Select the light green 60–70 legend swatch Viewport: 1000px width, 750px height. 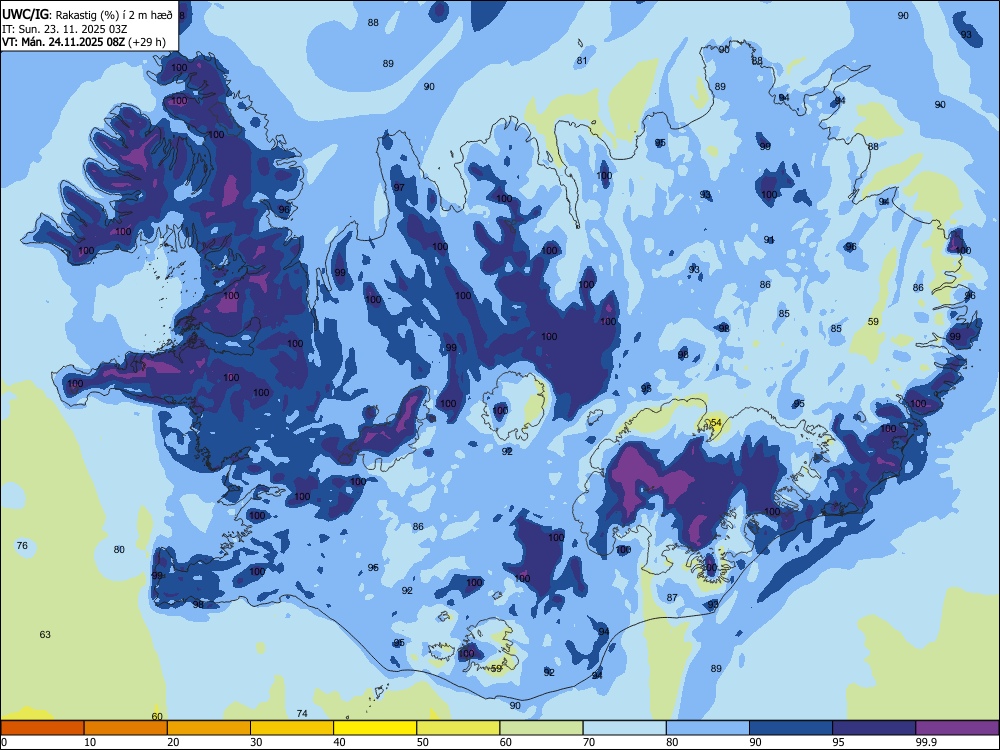click(x=541, y=728)
